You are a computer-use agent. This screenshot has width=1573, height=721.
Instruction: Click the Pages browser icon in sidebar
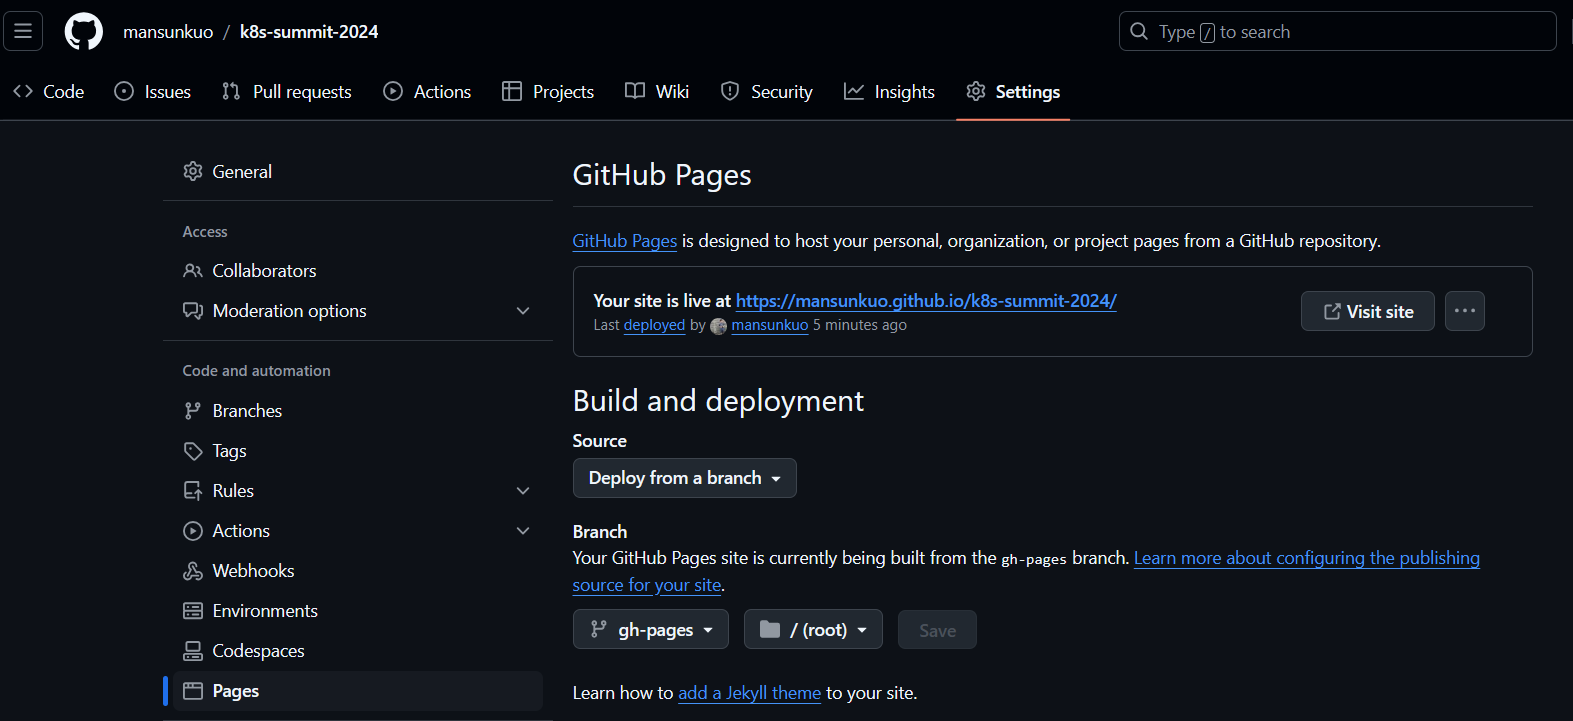193,691
